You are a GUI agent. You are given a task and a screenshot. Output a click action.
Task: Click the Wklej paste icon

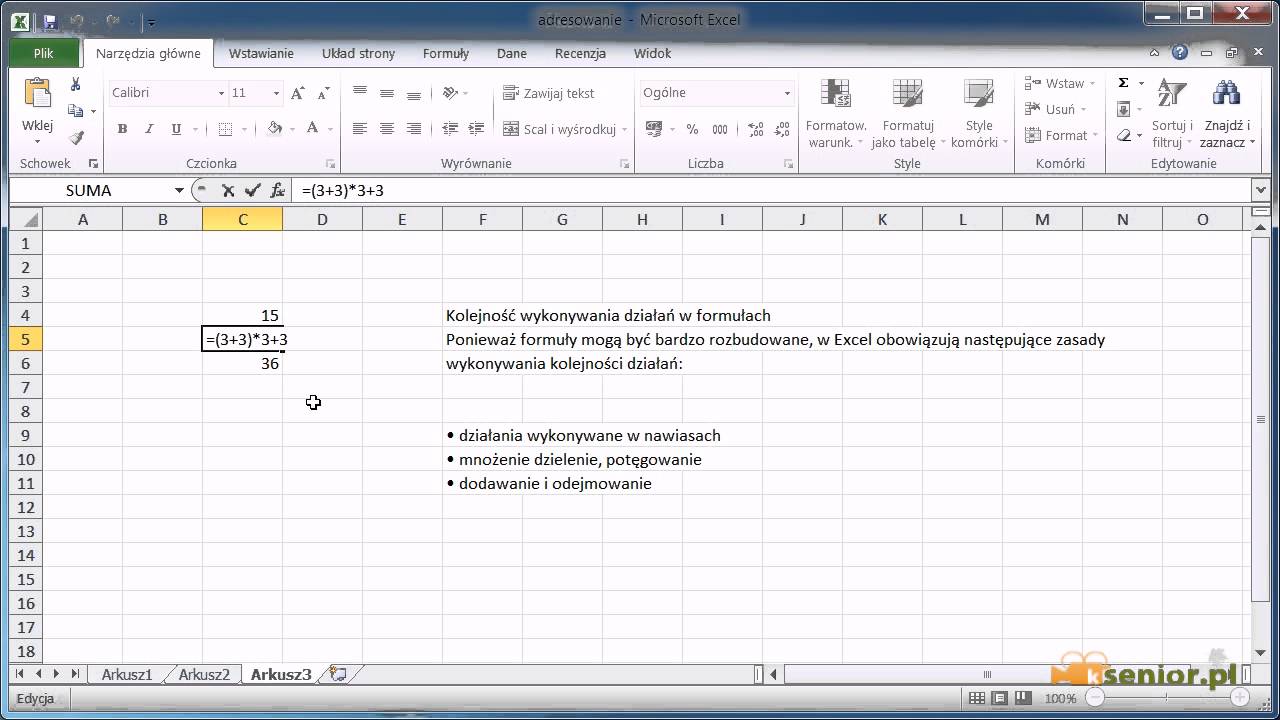37,93
